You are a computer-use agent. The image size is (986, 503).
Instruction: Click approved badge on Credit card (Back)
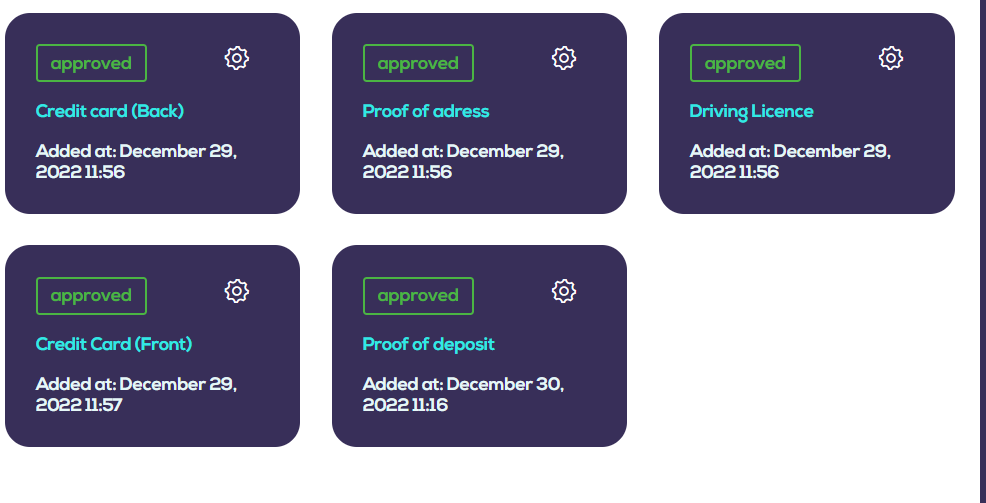pyautogui.click(x=91, y=63)
